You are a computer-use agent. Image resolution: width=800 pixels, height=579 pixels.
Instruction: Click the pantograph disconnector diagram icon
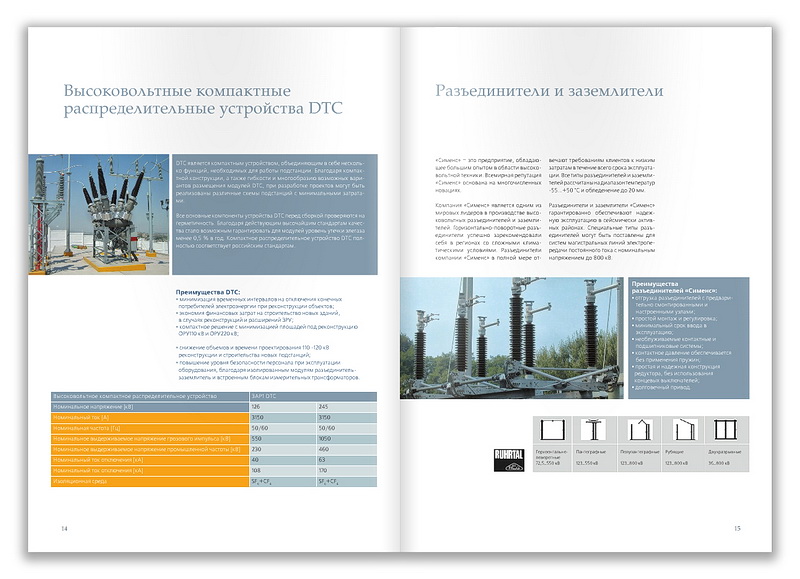point(594,430)
